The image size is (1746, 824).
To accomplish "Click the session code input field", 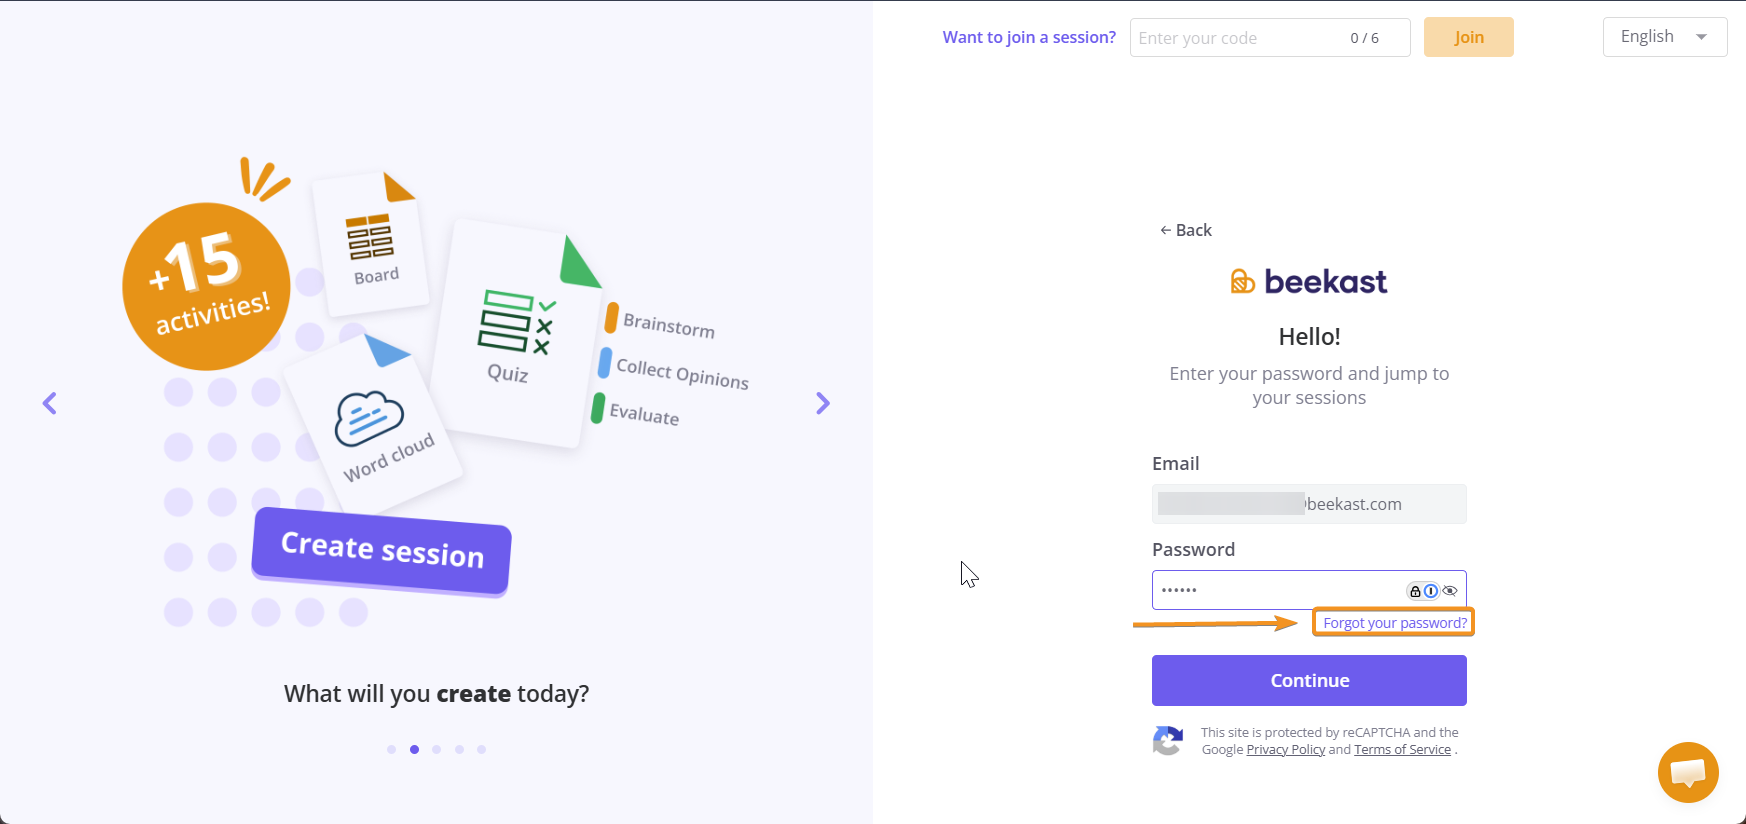I will point(1240,38).
